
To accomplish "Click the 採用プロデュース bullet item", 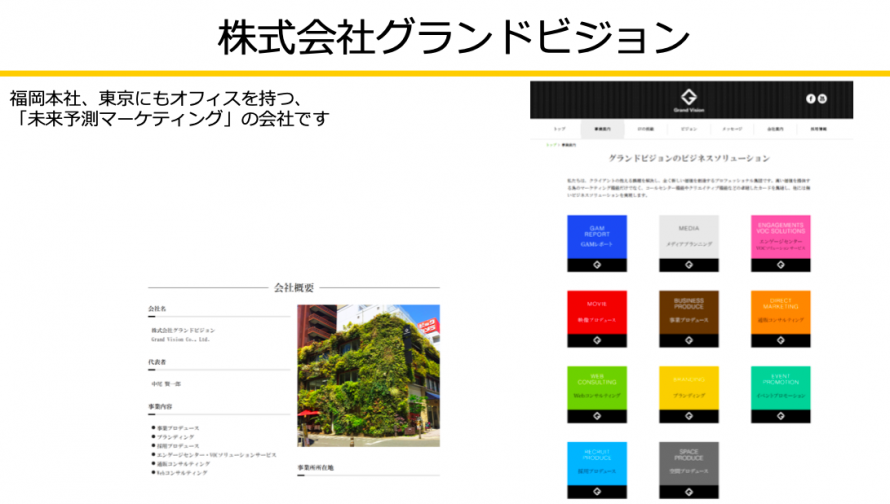I will (178, 446).
